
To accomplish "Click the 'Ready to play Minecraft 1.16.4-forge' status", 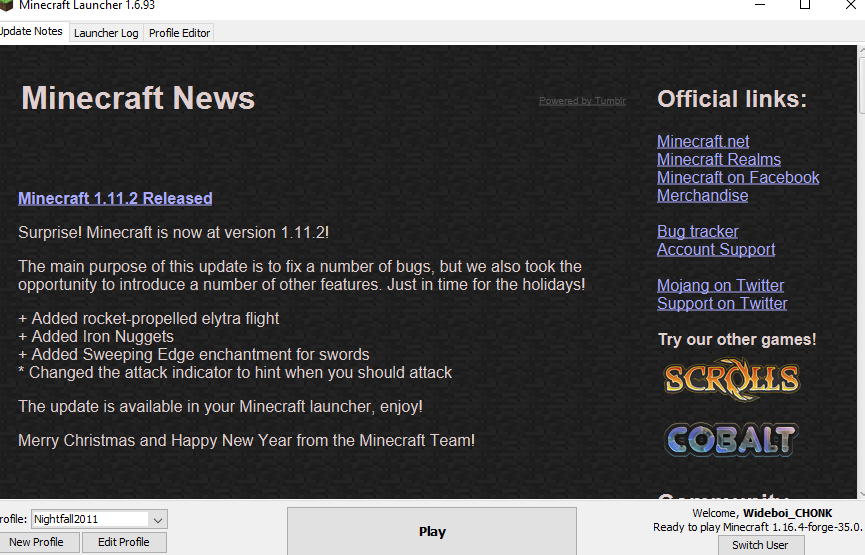I will pos(757,527).
